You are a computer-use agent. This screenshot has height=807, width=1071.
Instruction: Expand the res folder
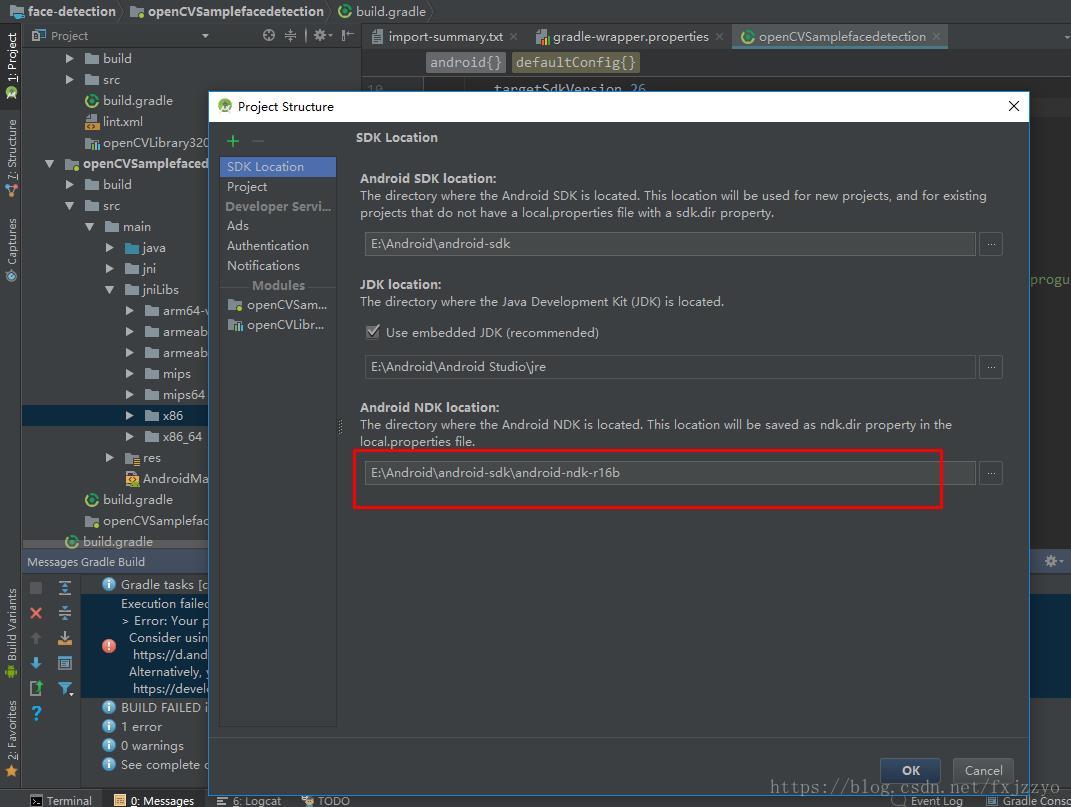[x=109, y=458]
